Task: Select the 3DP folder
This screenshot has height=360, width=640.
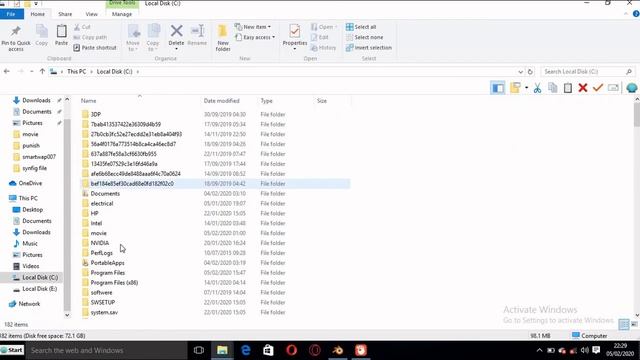Action: click(x=96, y=114)
